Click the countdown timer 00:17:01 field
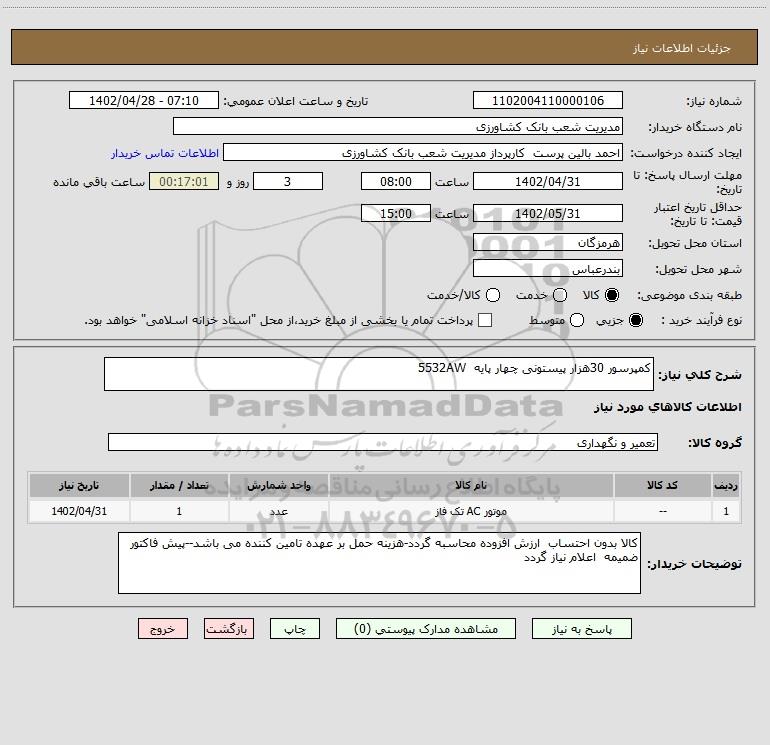Viewport: 770px width, 745px height. click(184, 181)
